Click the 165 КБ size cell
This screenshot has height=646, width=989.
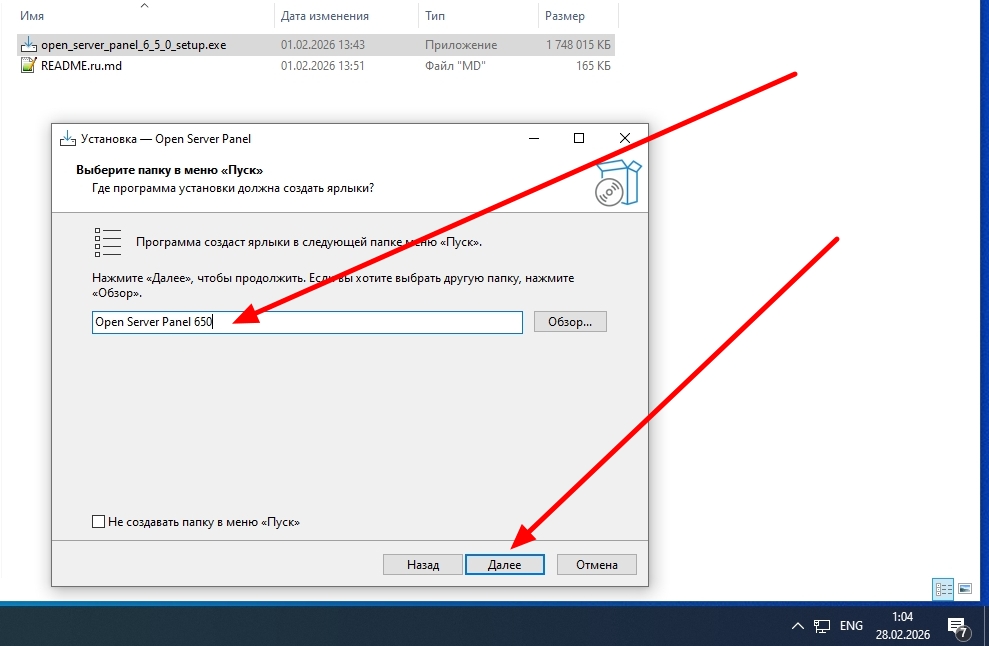click(x=593, y=66)
